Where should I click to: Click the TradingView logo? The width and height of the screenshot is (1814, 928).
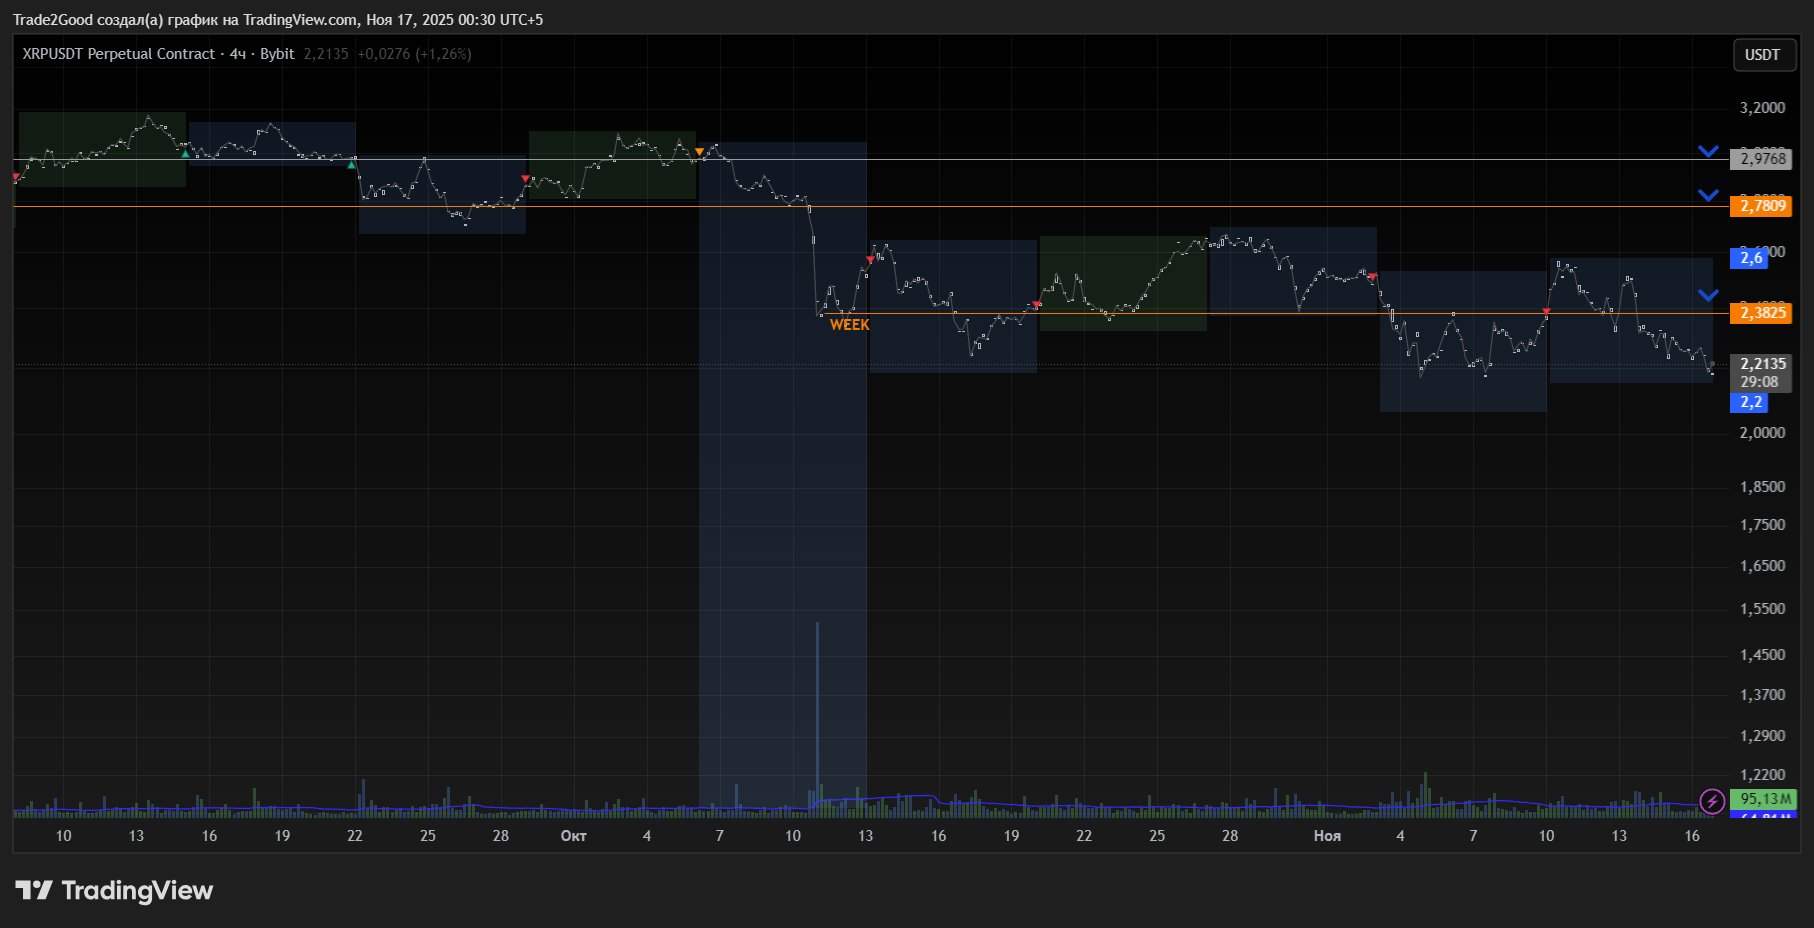coord(114,890)
